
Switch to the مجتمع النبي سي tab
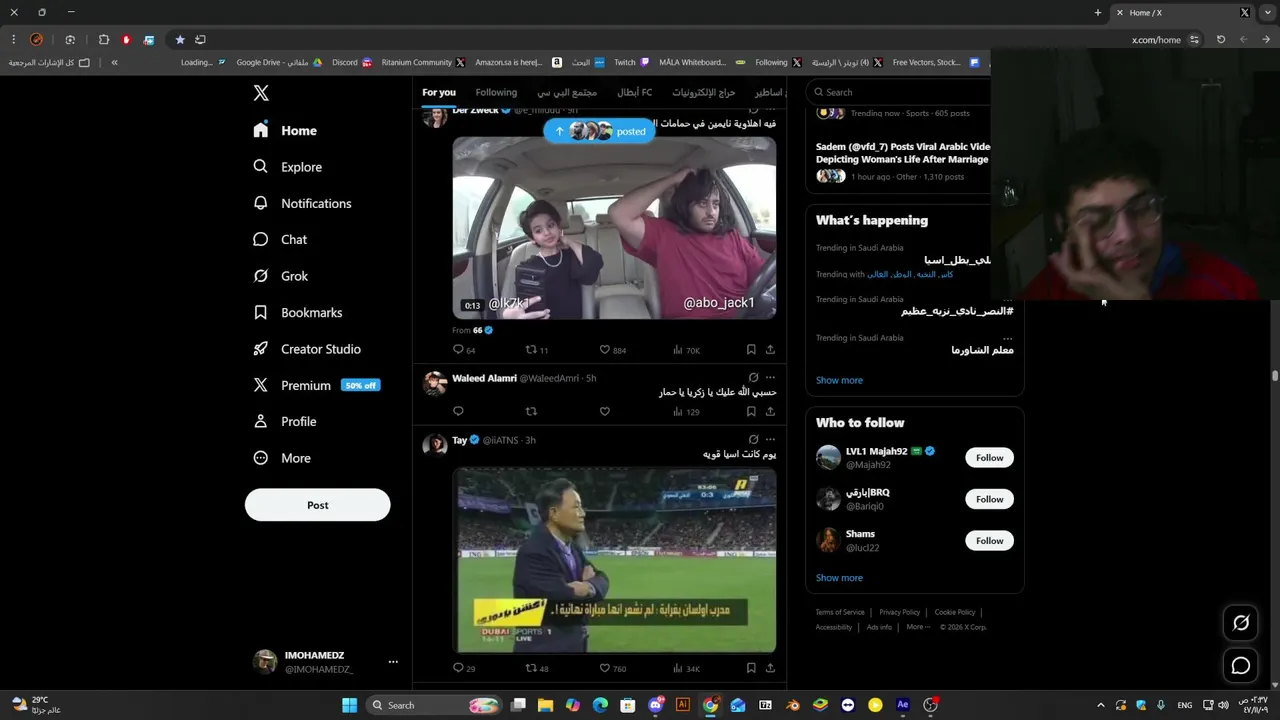567,92
